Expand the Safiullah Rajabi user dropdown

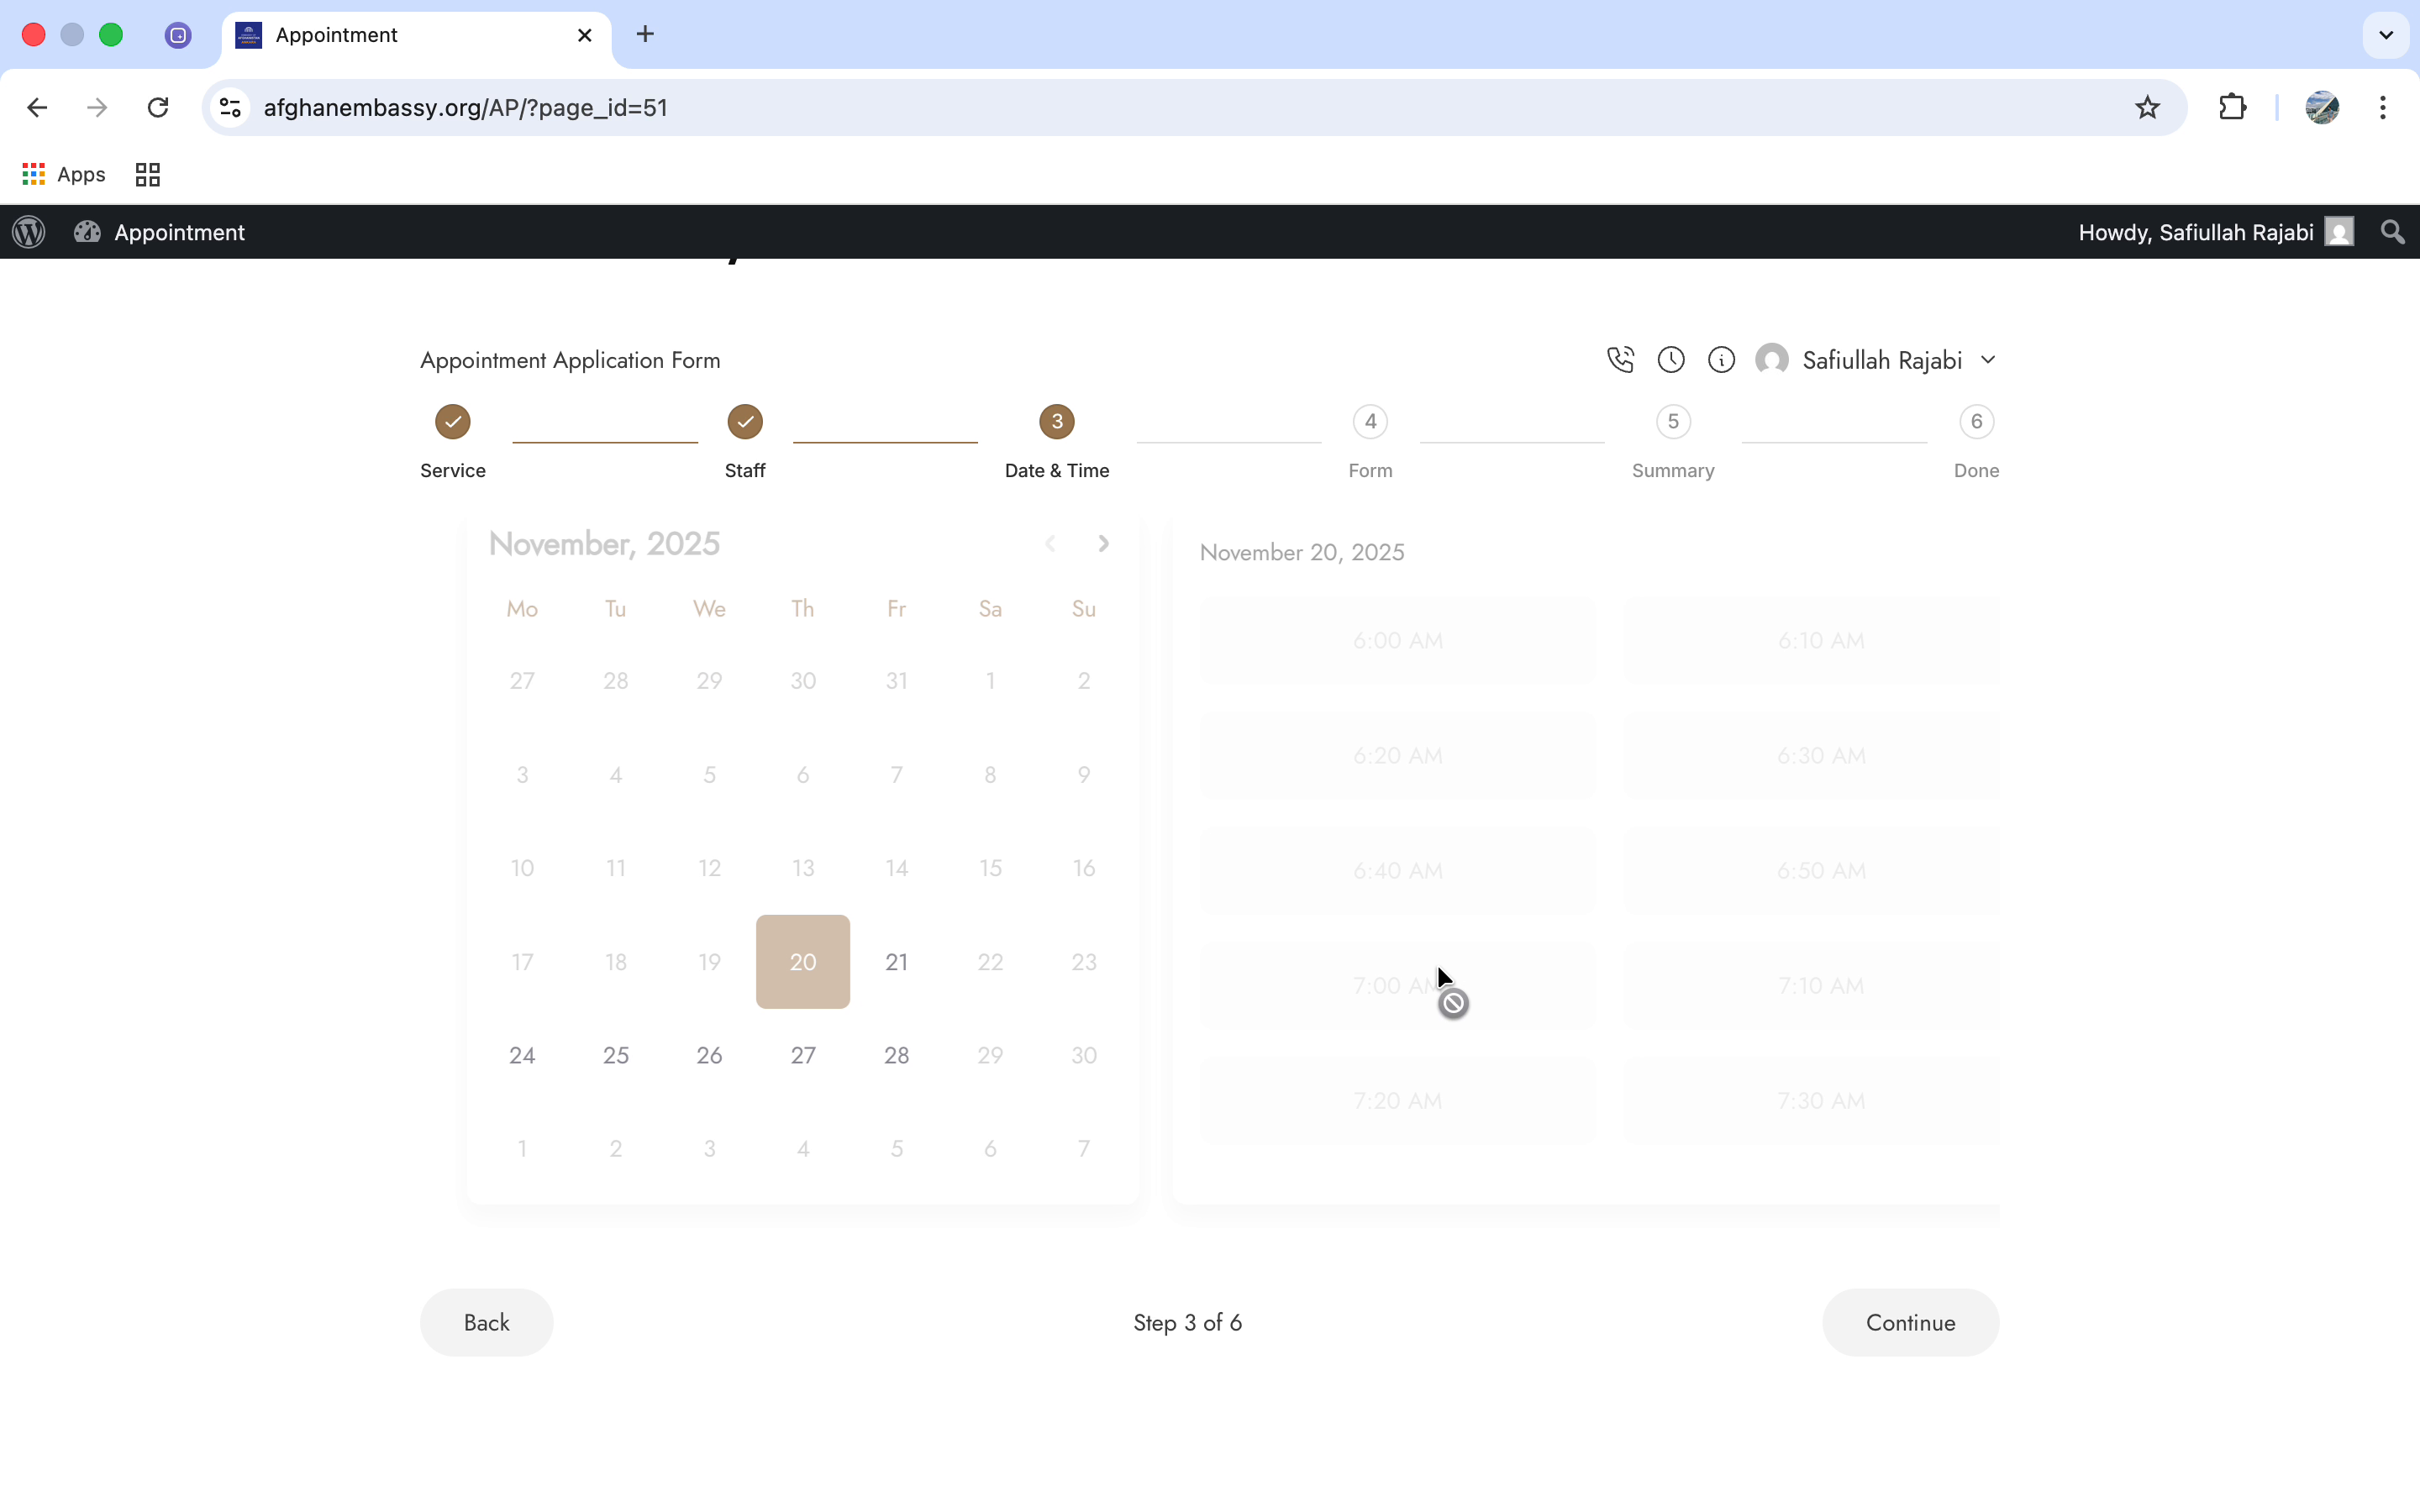pos(1988,359)
